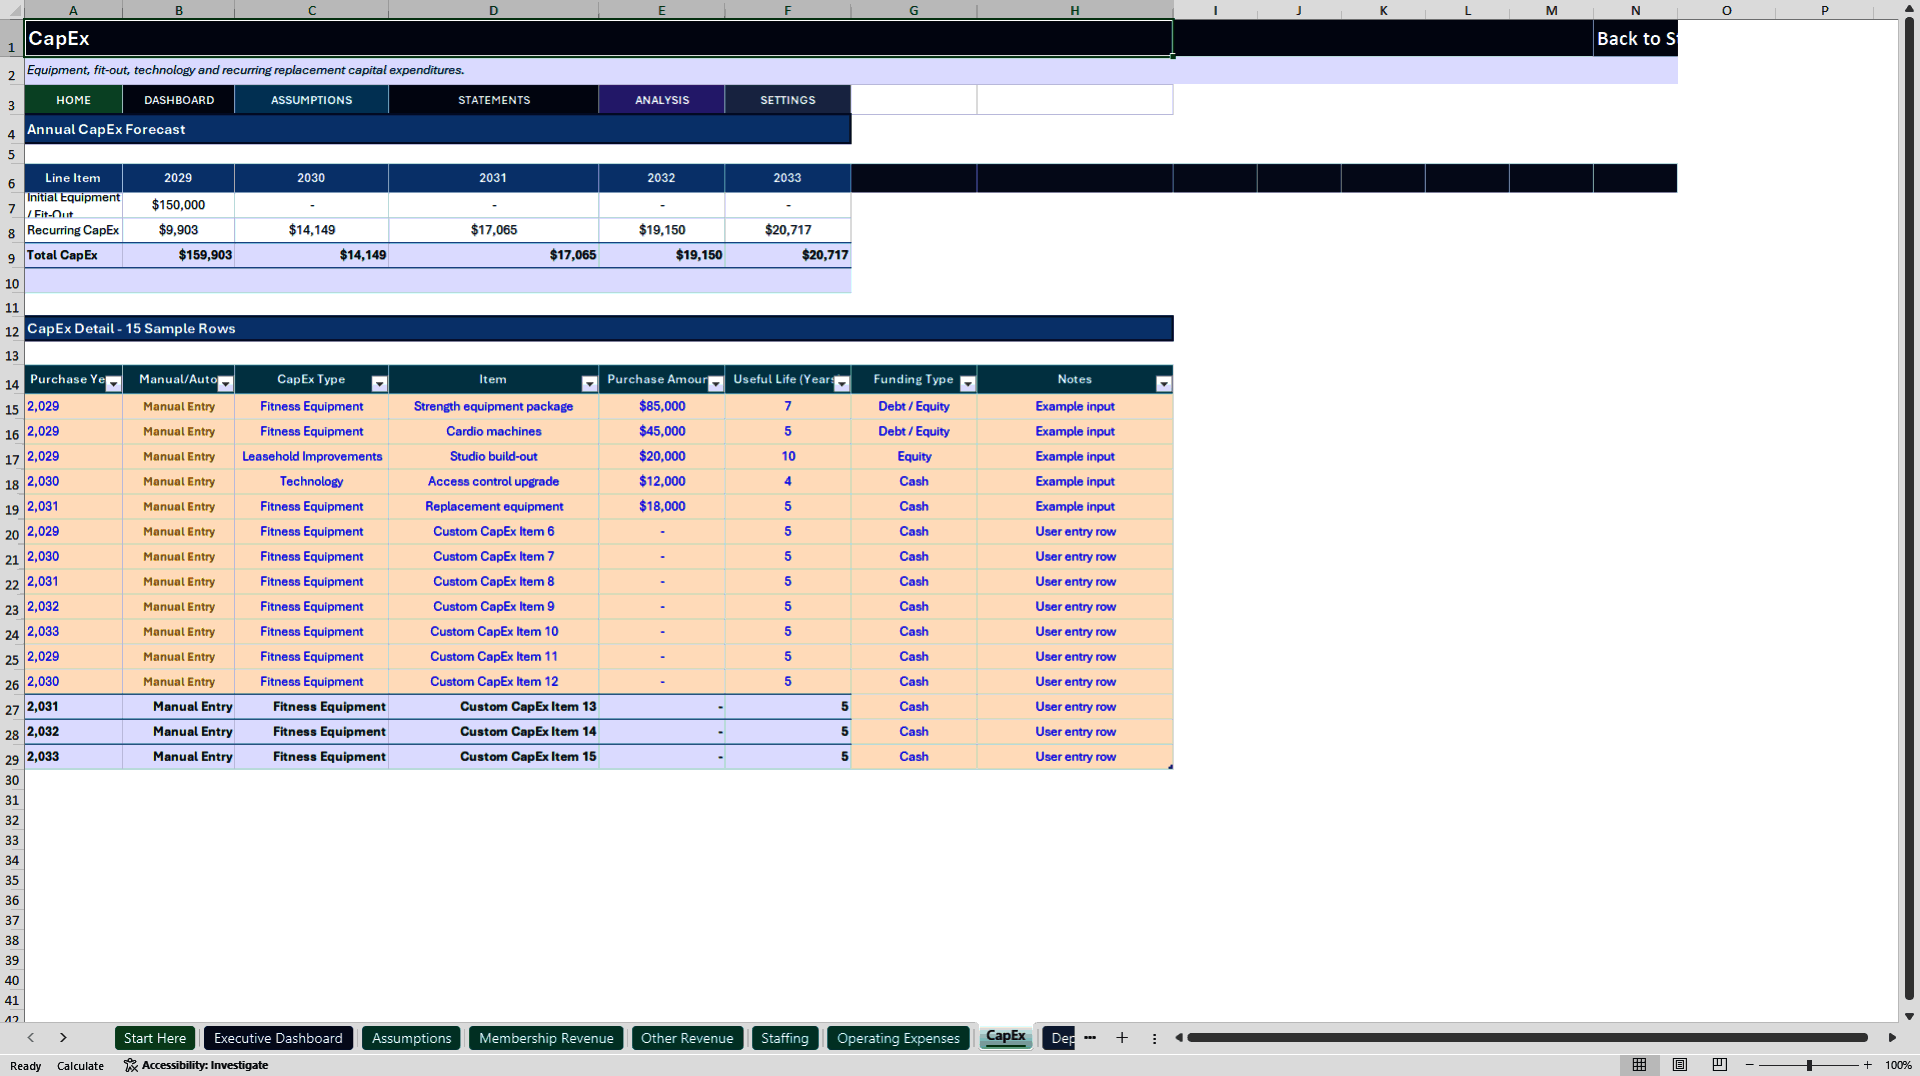Zoom in with the plus button

(1867, 1065)
